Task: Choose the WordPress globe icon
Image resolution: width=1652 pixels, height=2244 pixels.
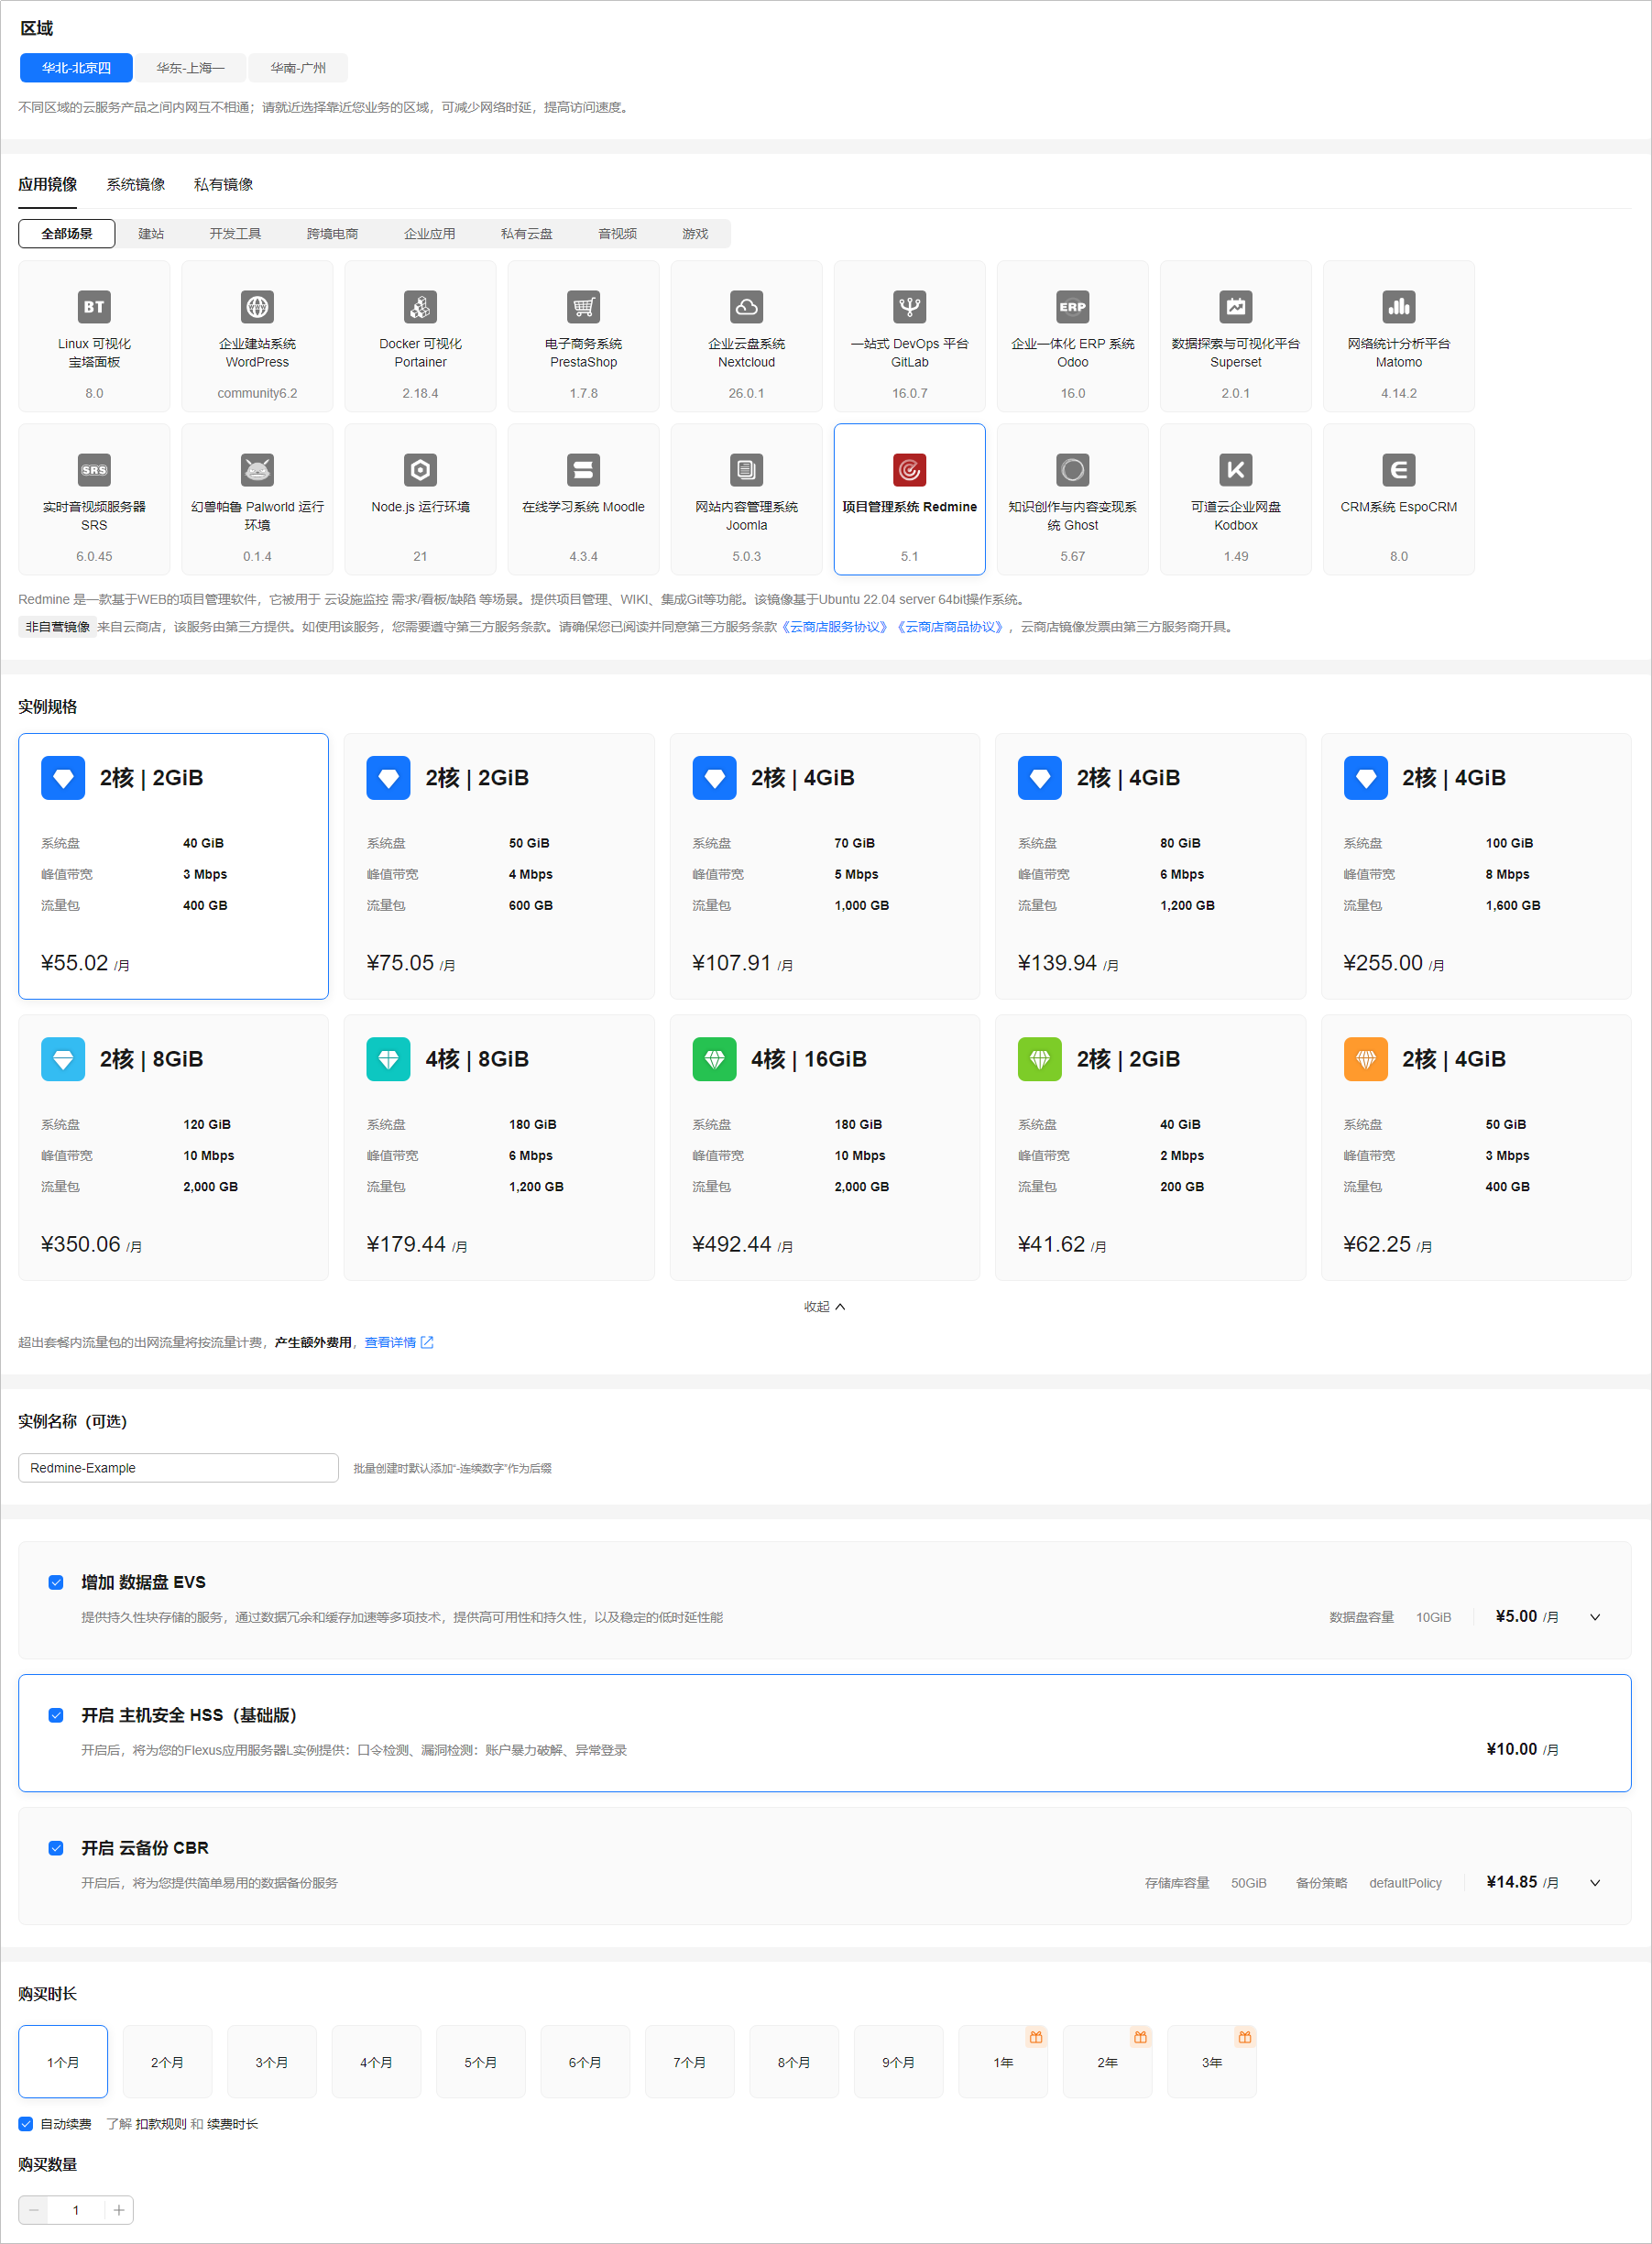Action: (x=257, y=307)
